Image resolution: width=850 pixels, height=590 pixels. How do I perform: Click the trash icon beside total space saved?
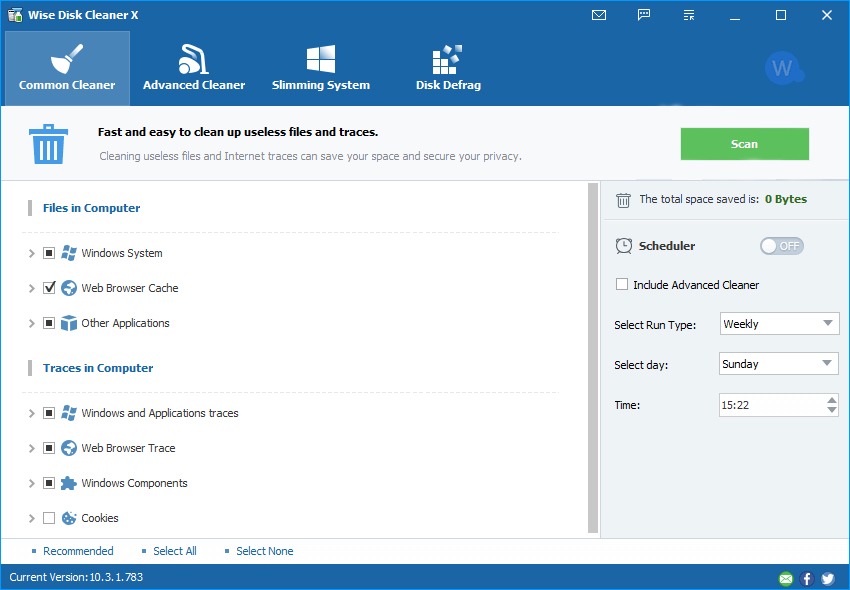pyautogui.click(x=623, y=200)
